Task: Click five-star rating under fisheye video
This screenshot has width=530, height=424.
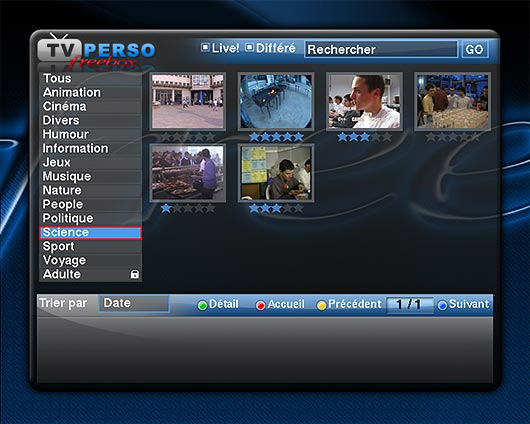Action: (276, 137)
